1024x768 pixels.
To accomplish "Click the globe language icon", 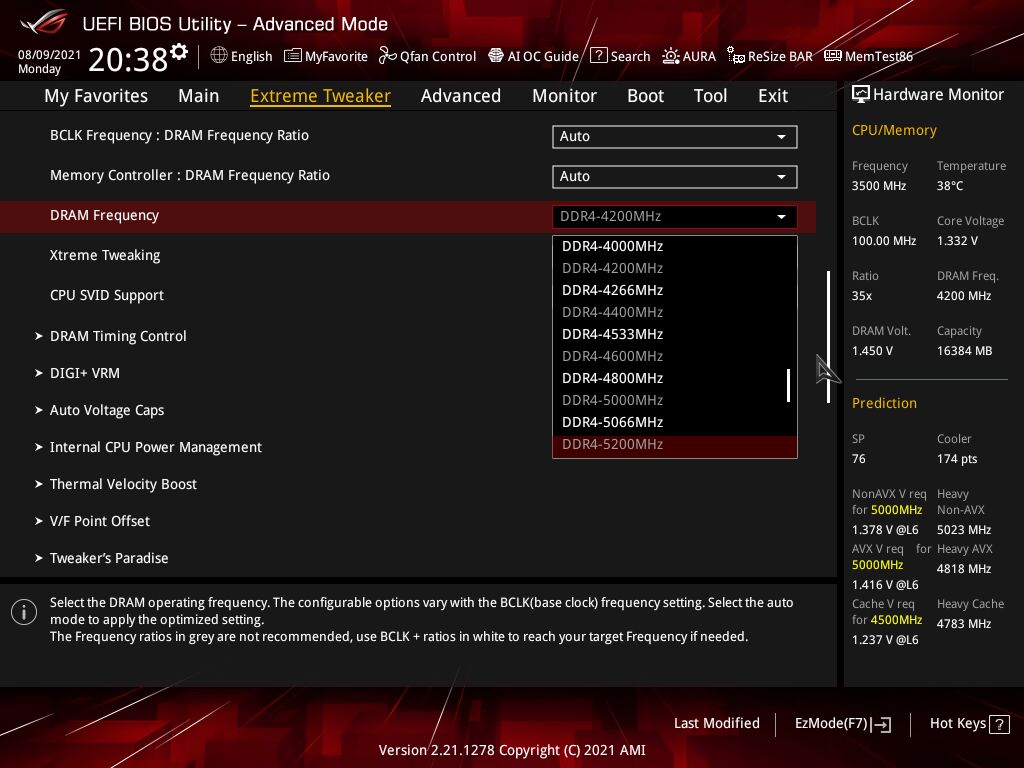I will click(x=219, y=56).
